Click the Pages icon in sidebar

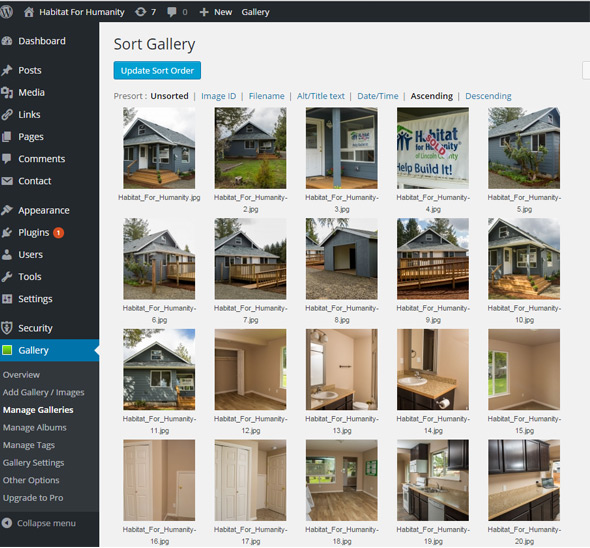(7, 137)
